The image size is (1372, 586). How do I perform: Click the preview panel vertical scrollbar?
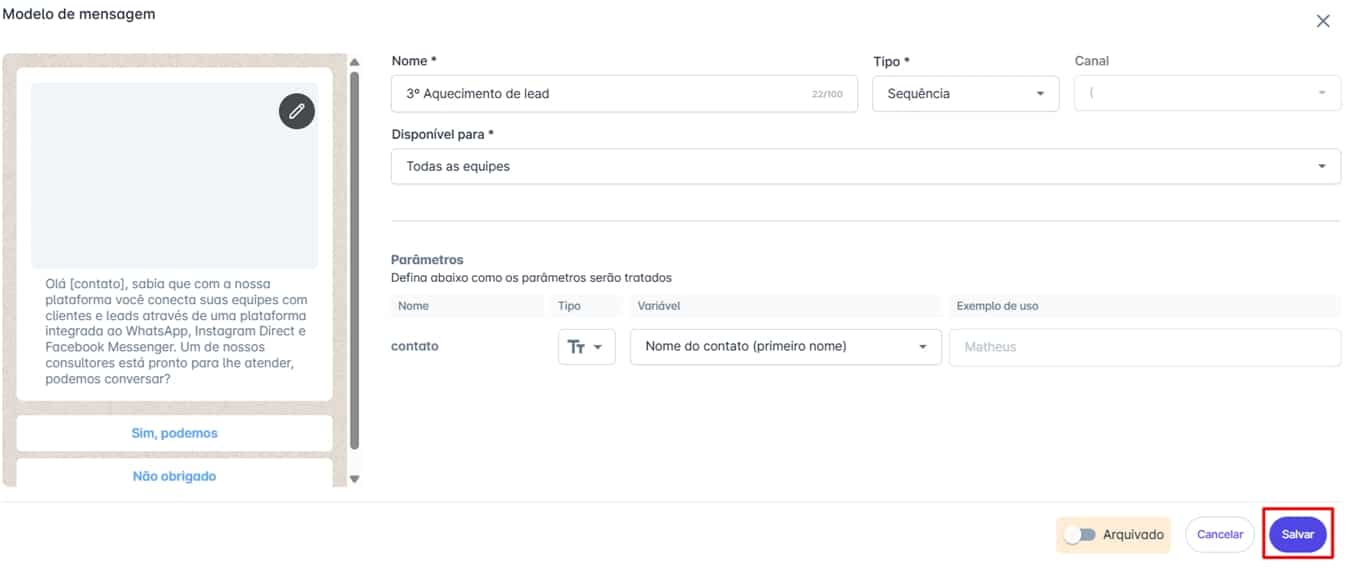354,260
